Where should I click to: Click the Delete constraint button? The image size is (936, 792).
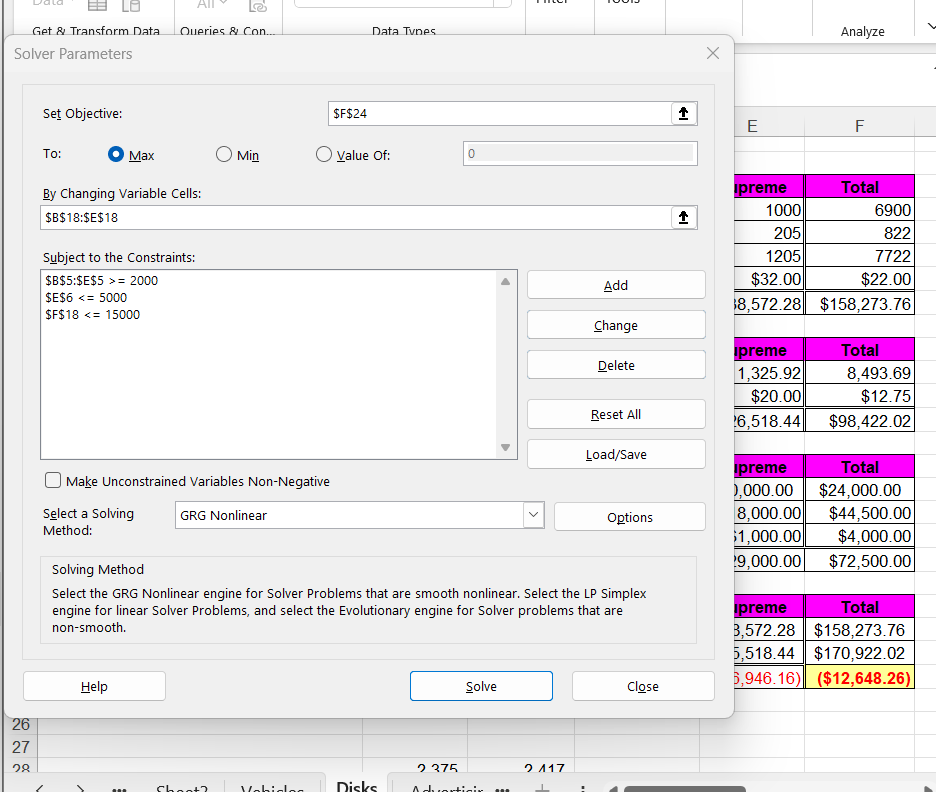(x=616, y=365)
